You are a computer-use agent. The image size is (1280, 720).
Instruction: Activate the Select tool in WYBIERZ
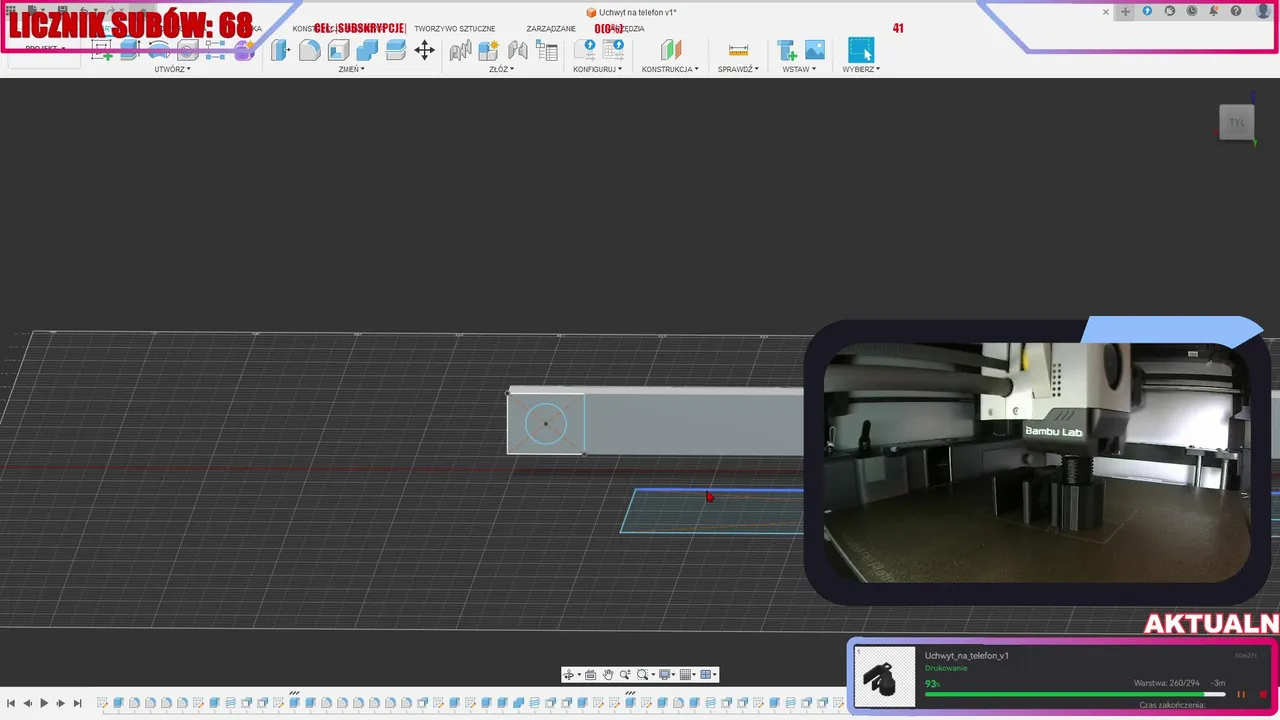tap(861, 50)
